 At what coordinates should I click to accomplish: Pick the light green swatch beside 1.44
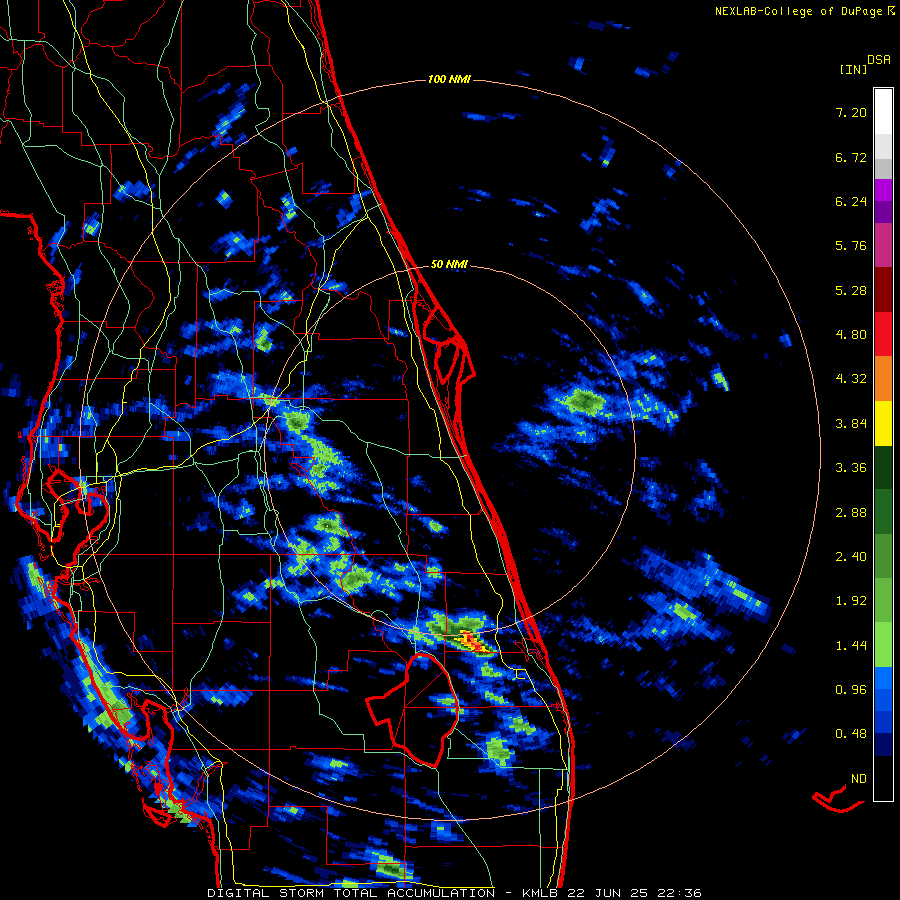coord(883,645)
